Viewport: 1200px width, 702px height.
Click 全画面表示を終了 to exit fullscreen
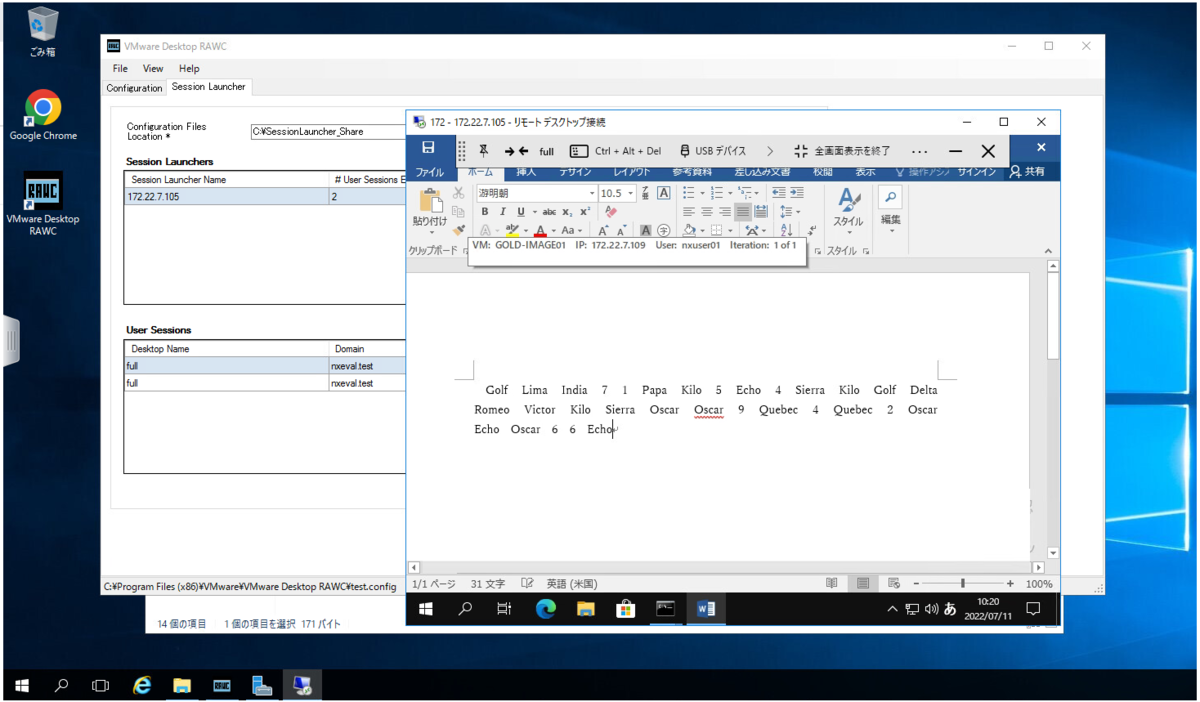tap(841, 151)
